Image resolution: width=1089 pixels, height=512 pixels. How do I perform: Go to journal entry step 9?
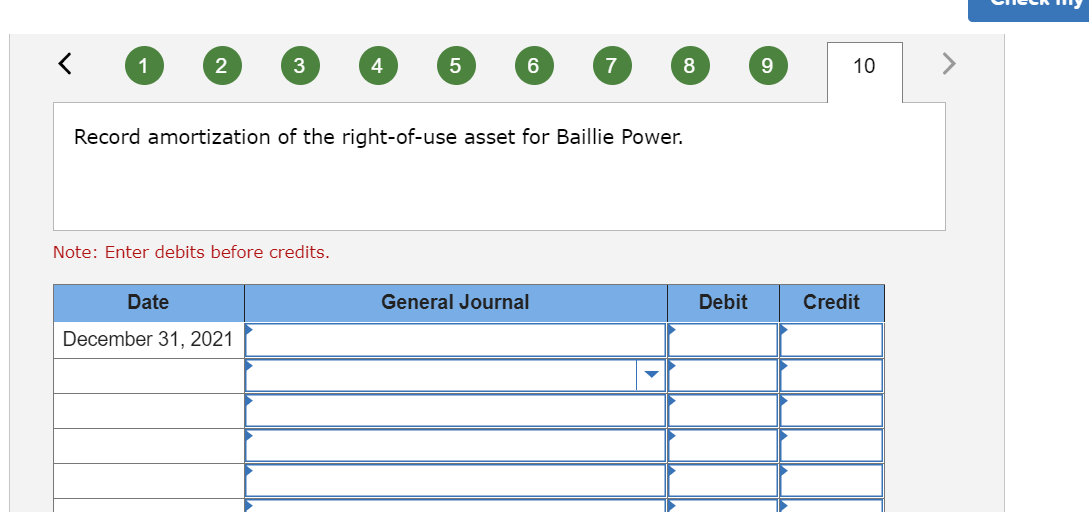pyautogui.click(x=767, y=66)
